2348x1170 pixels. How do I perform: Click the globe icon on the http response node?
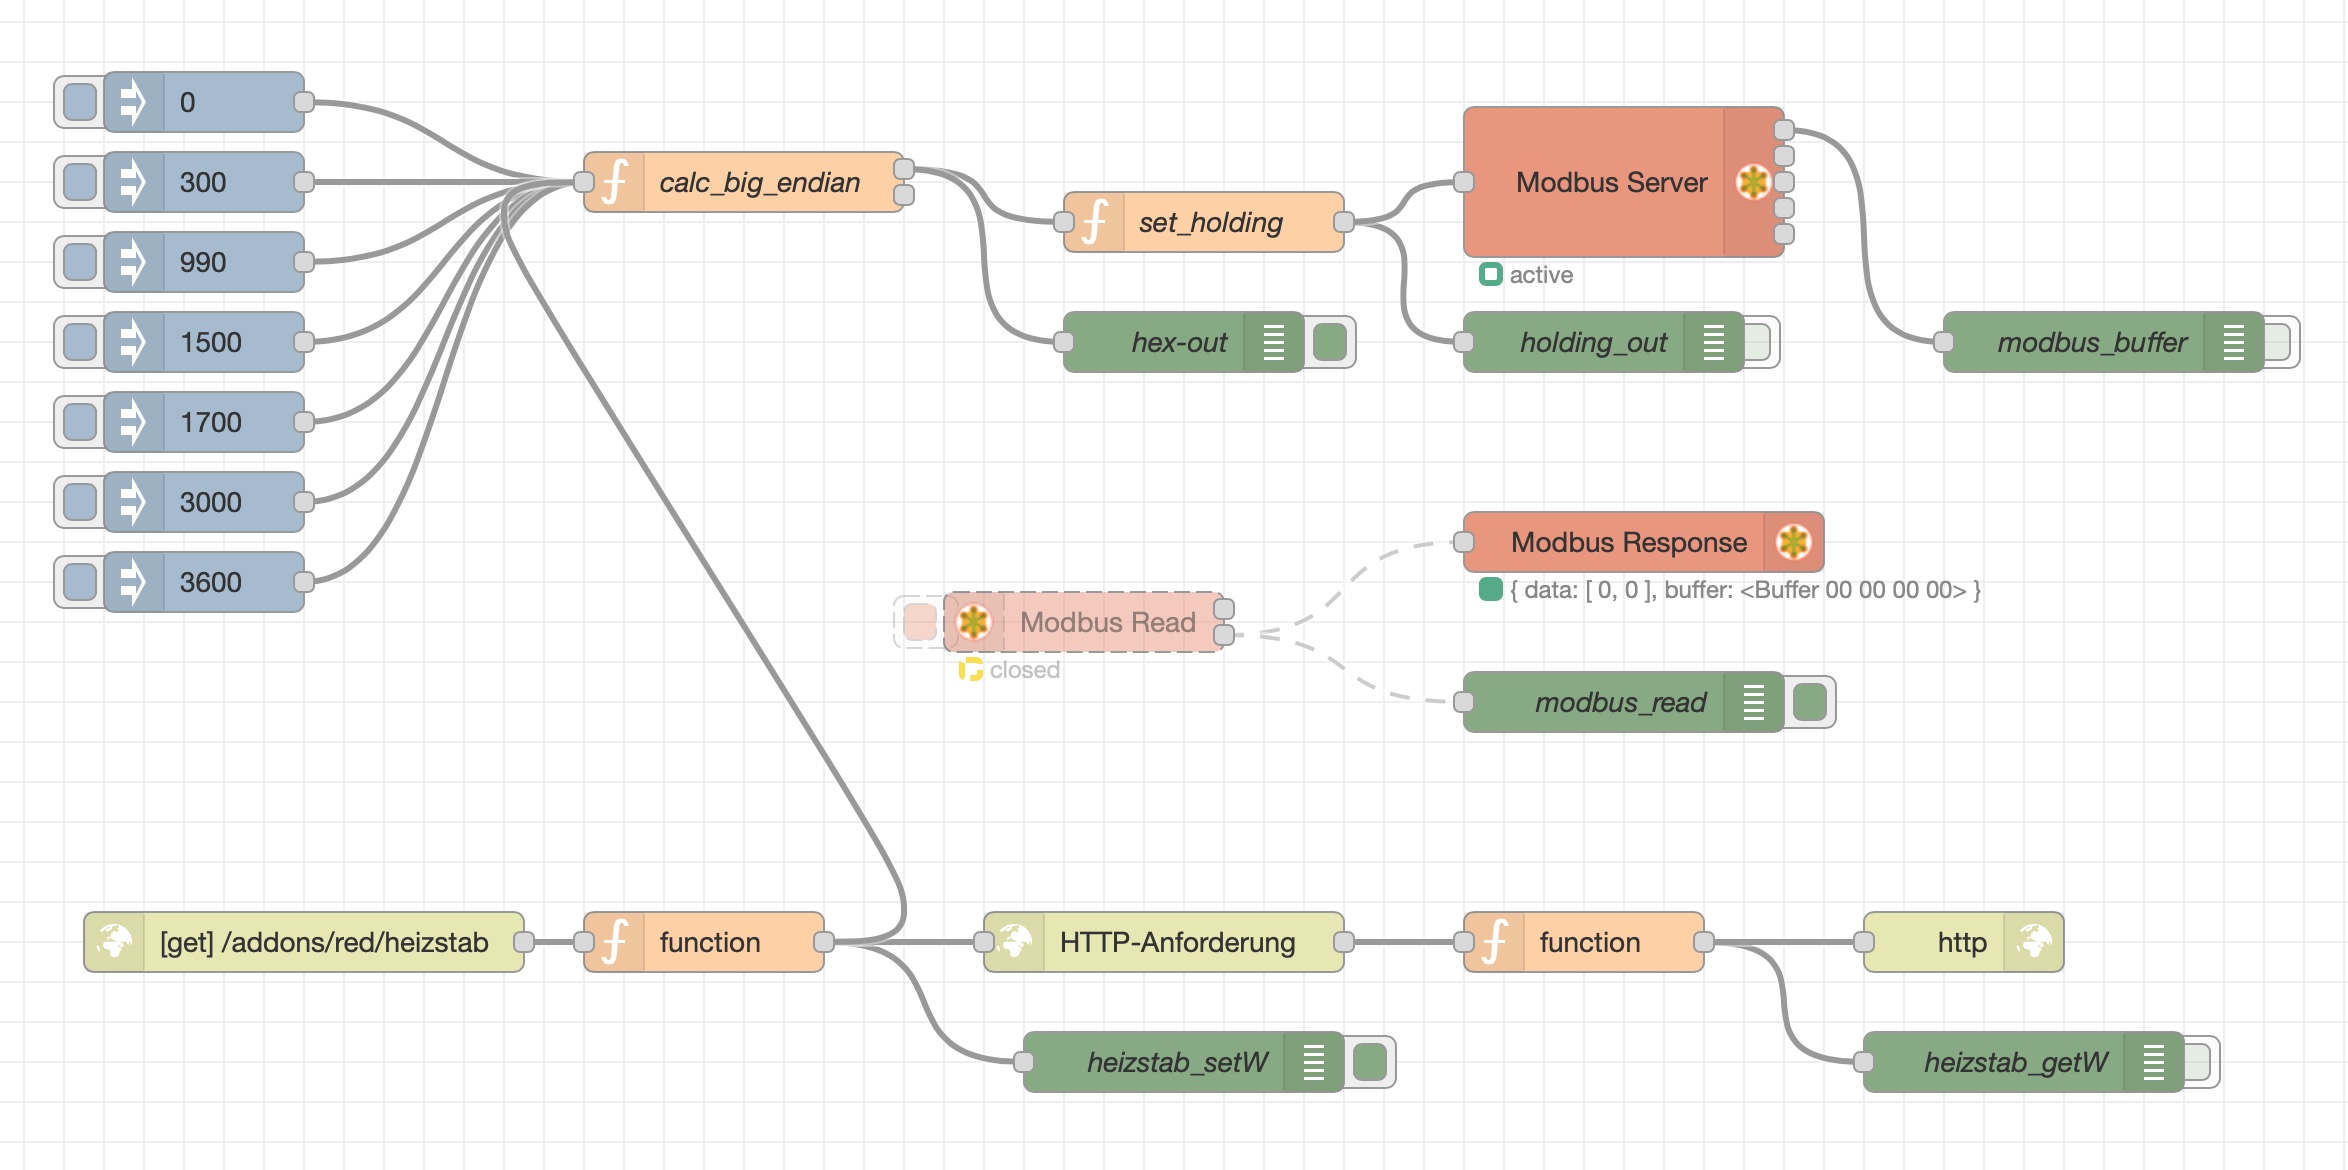(2034, 942)
